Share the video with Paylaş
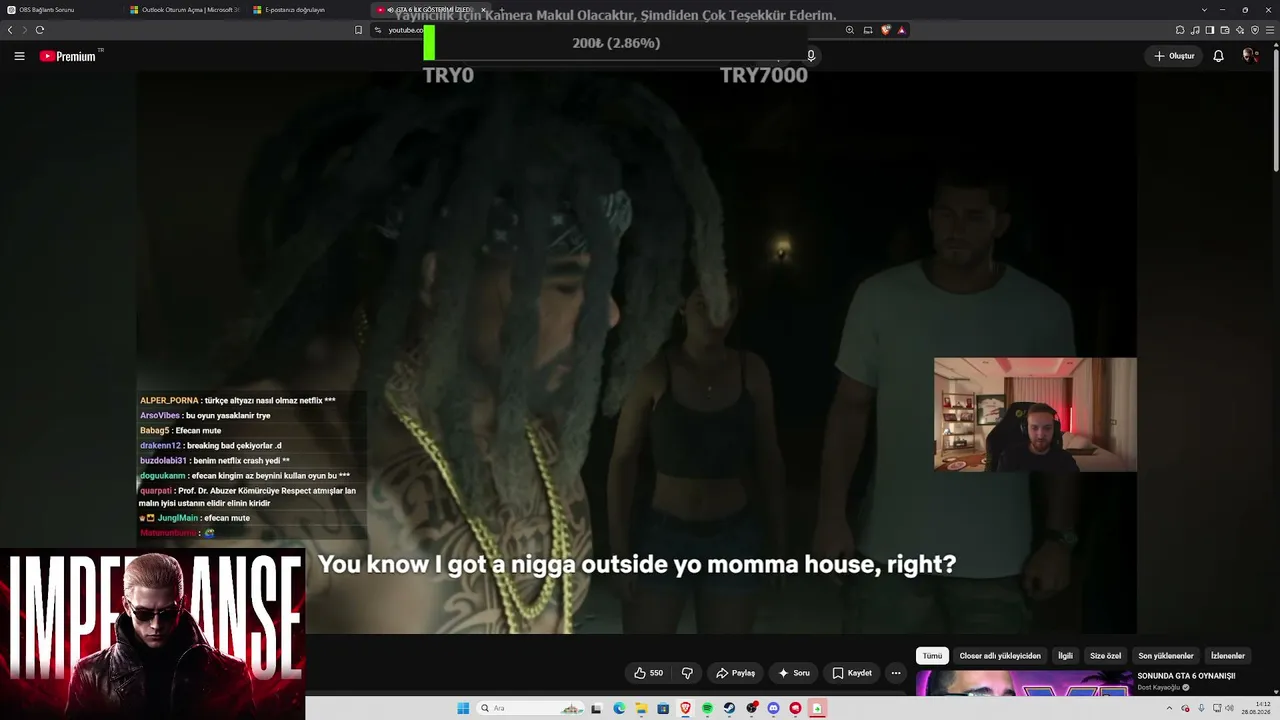Viewport: 1280px width, 720px height. (x=735, y=673)
